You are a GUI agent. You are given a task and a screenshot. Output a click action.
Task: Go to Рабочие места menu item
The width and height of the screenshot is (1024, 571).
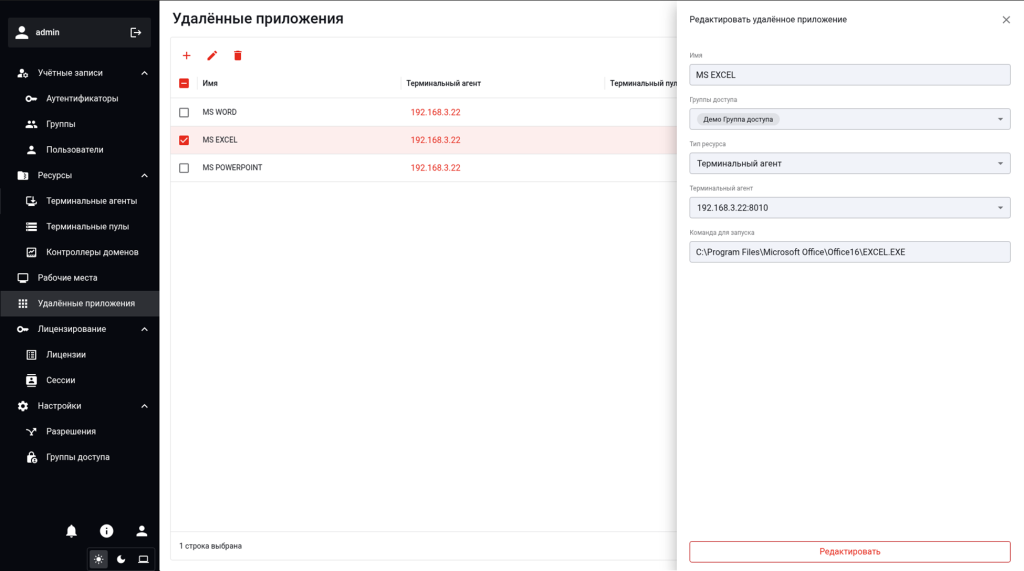(68, 278)
